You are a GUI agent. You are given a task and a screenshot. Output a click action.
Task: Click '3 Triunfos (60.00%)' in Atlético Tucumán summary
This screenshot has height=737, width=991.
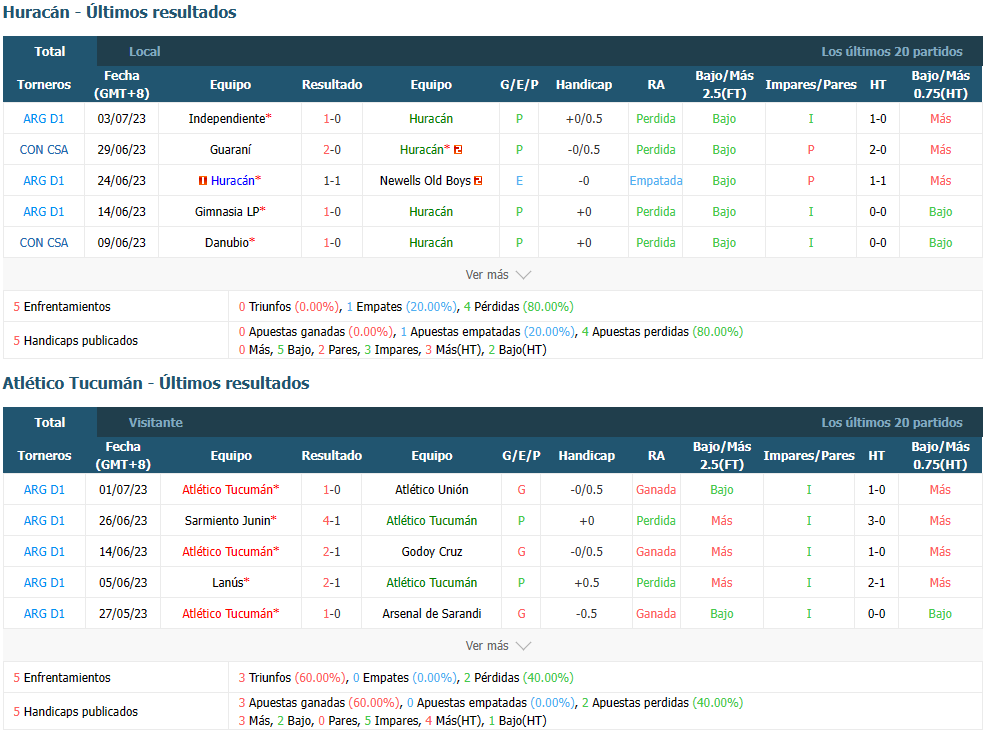pos(292,678)
